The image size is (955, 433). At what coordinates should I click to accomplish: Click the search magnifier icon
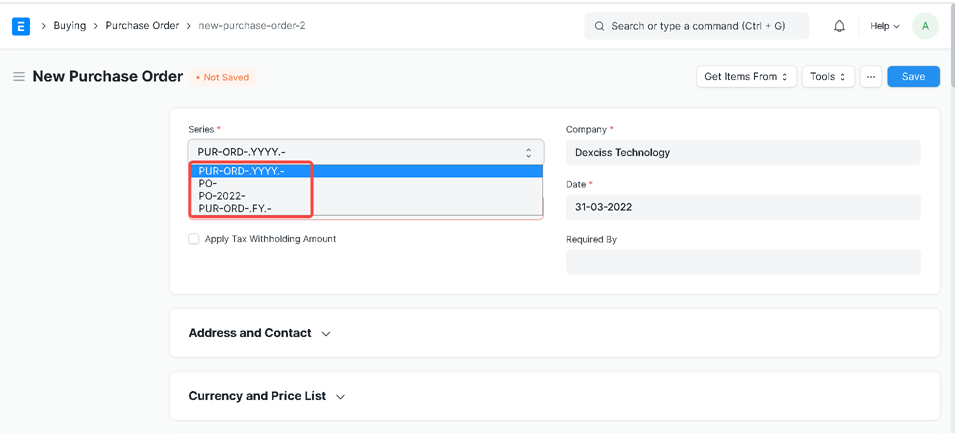[x=600, y=26]
